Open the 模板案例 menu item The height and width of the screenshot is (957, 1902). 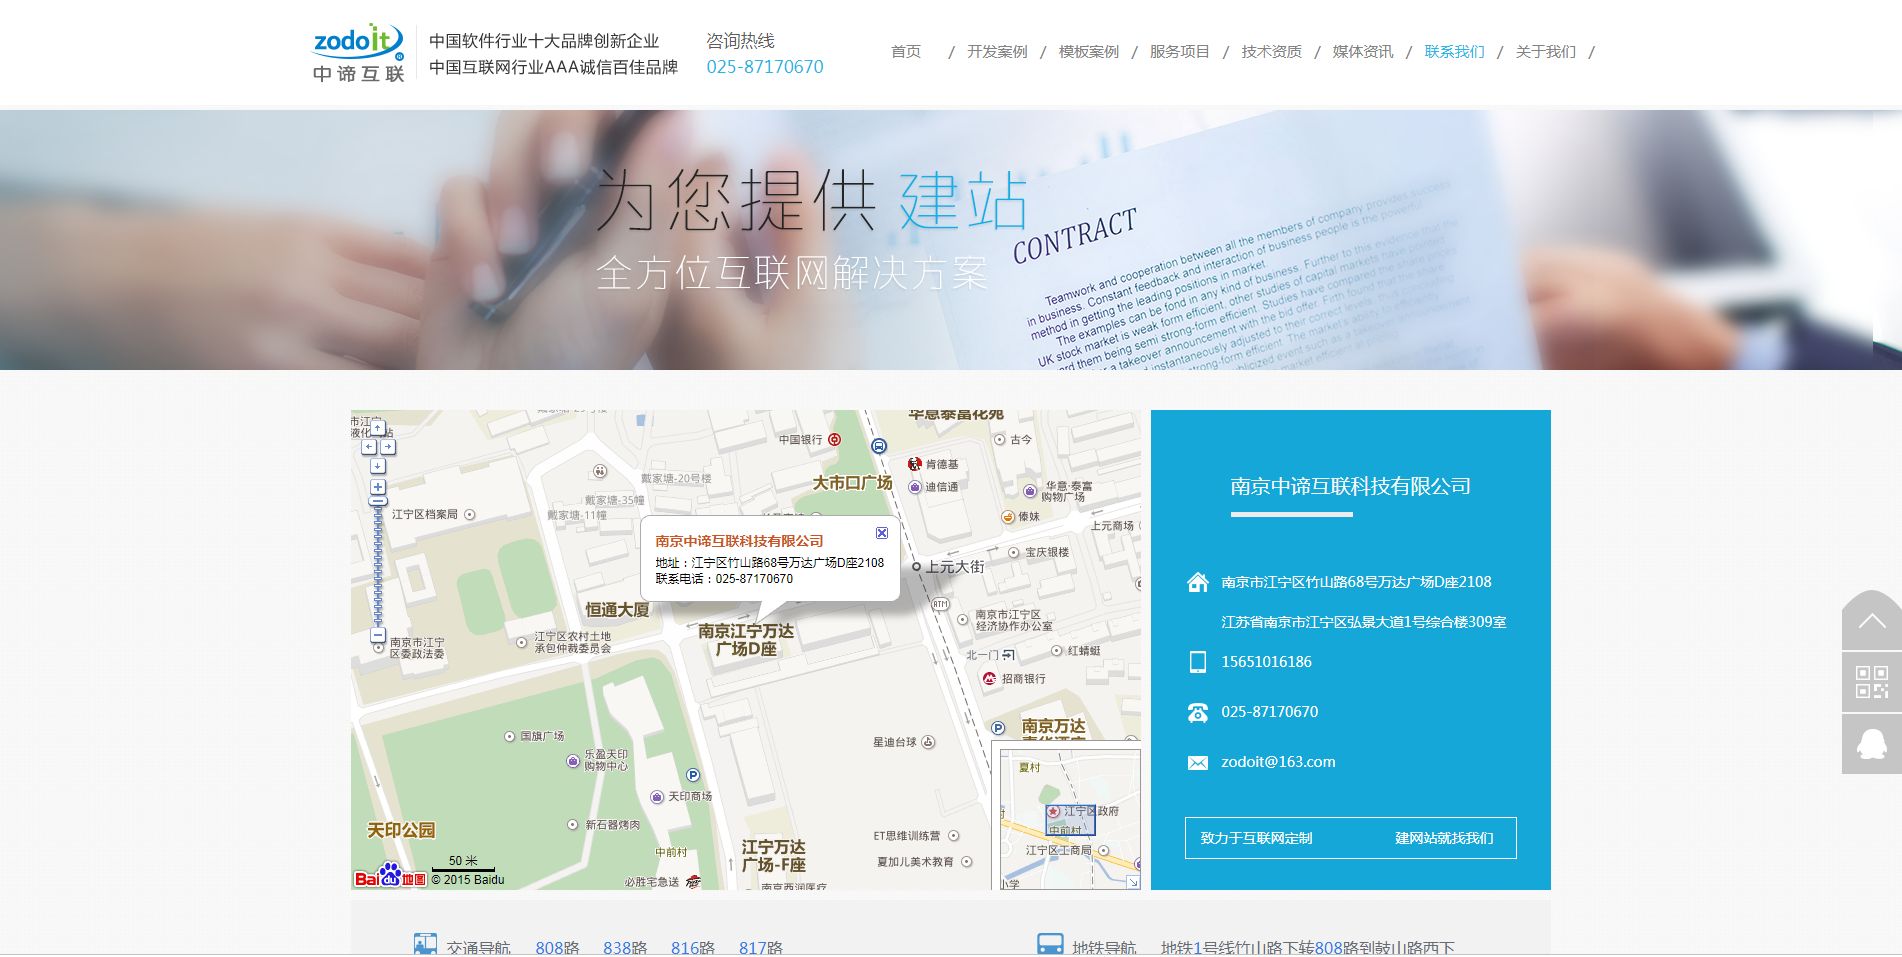1089,52
